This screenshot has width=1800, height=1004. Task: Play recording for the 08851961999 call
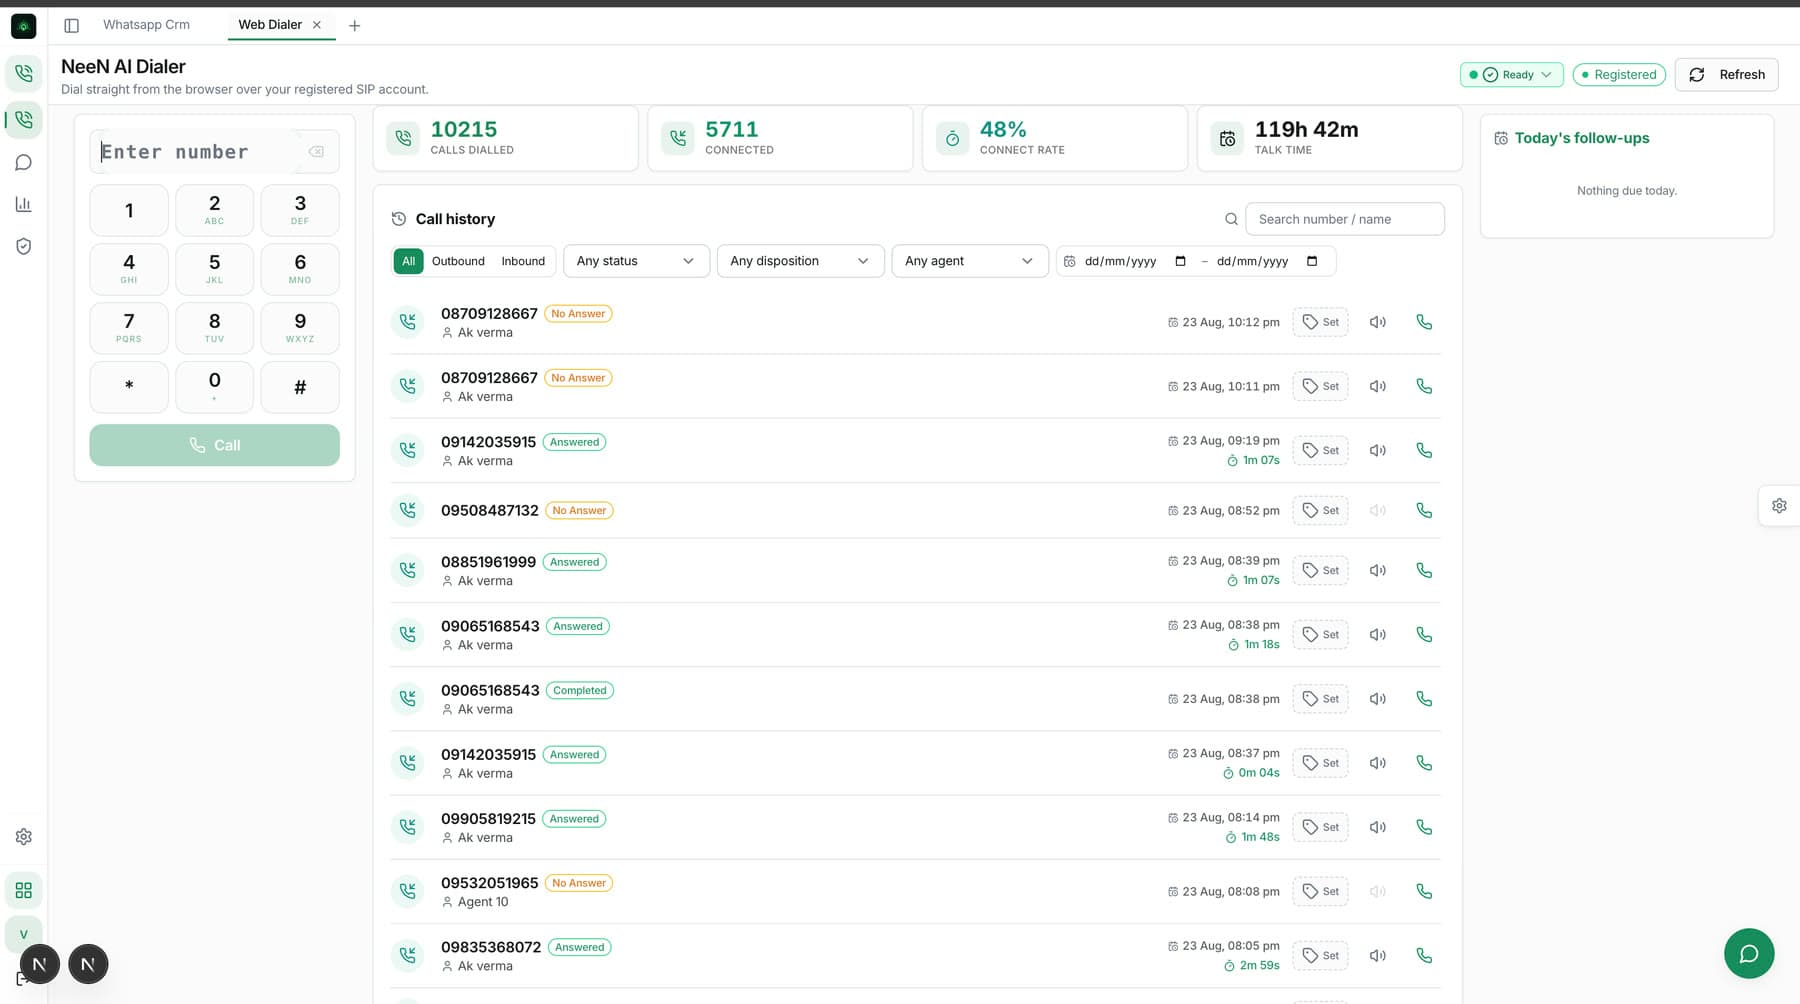coord(1378,570)
